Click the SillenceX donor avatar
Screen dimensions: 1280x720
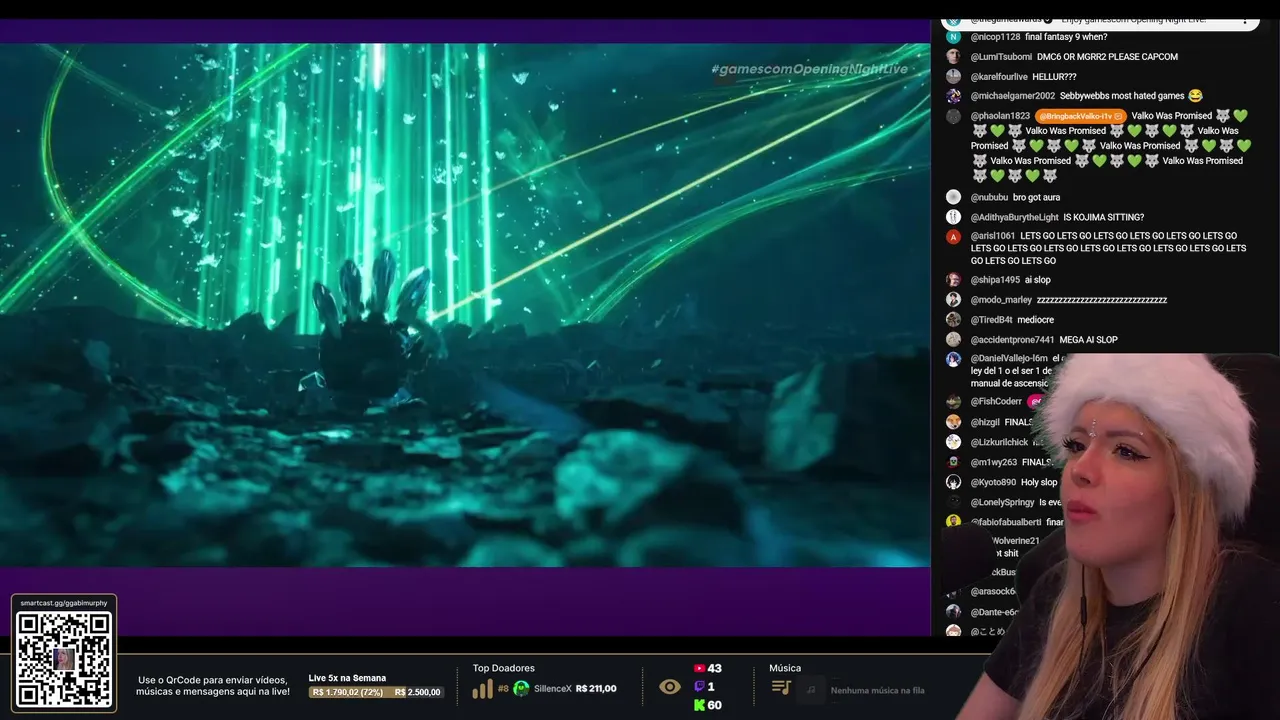click(x=521, y=688)
